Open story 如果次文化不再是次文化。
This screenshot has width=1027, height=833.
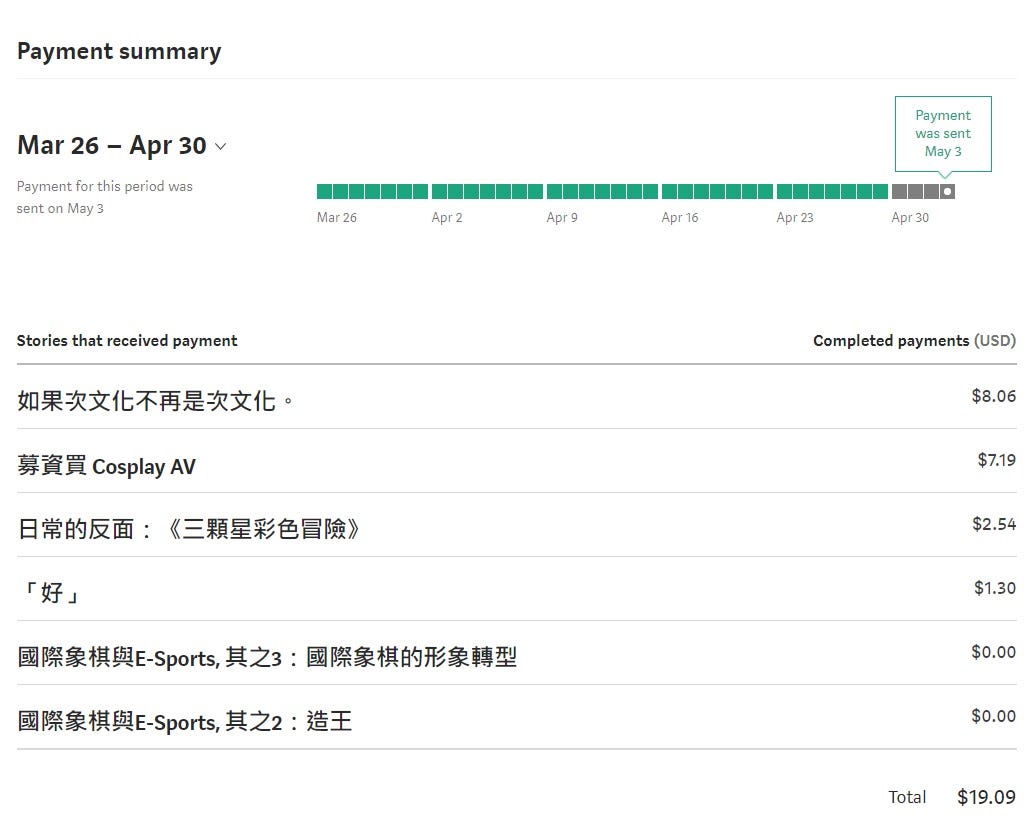155,401
